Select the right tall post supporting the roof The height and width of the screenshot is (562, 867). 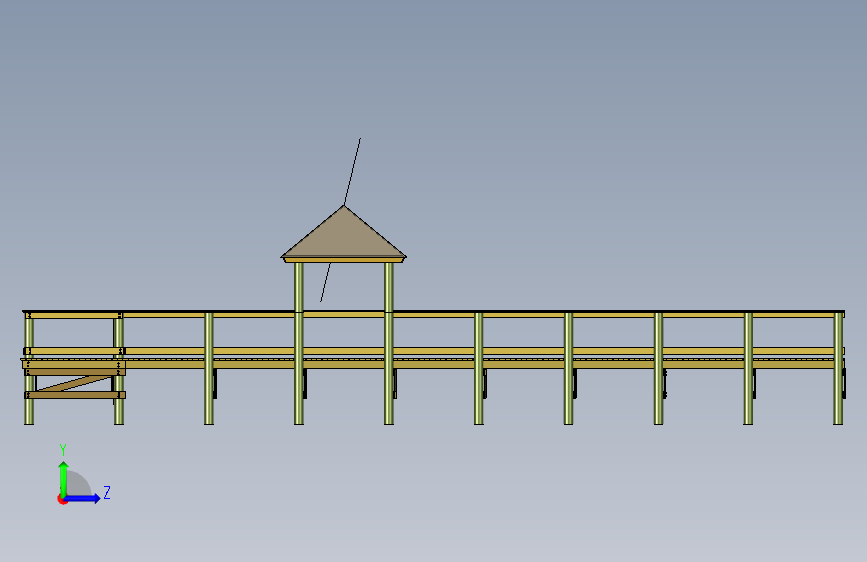point(389,343)
